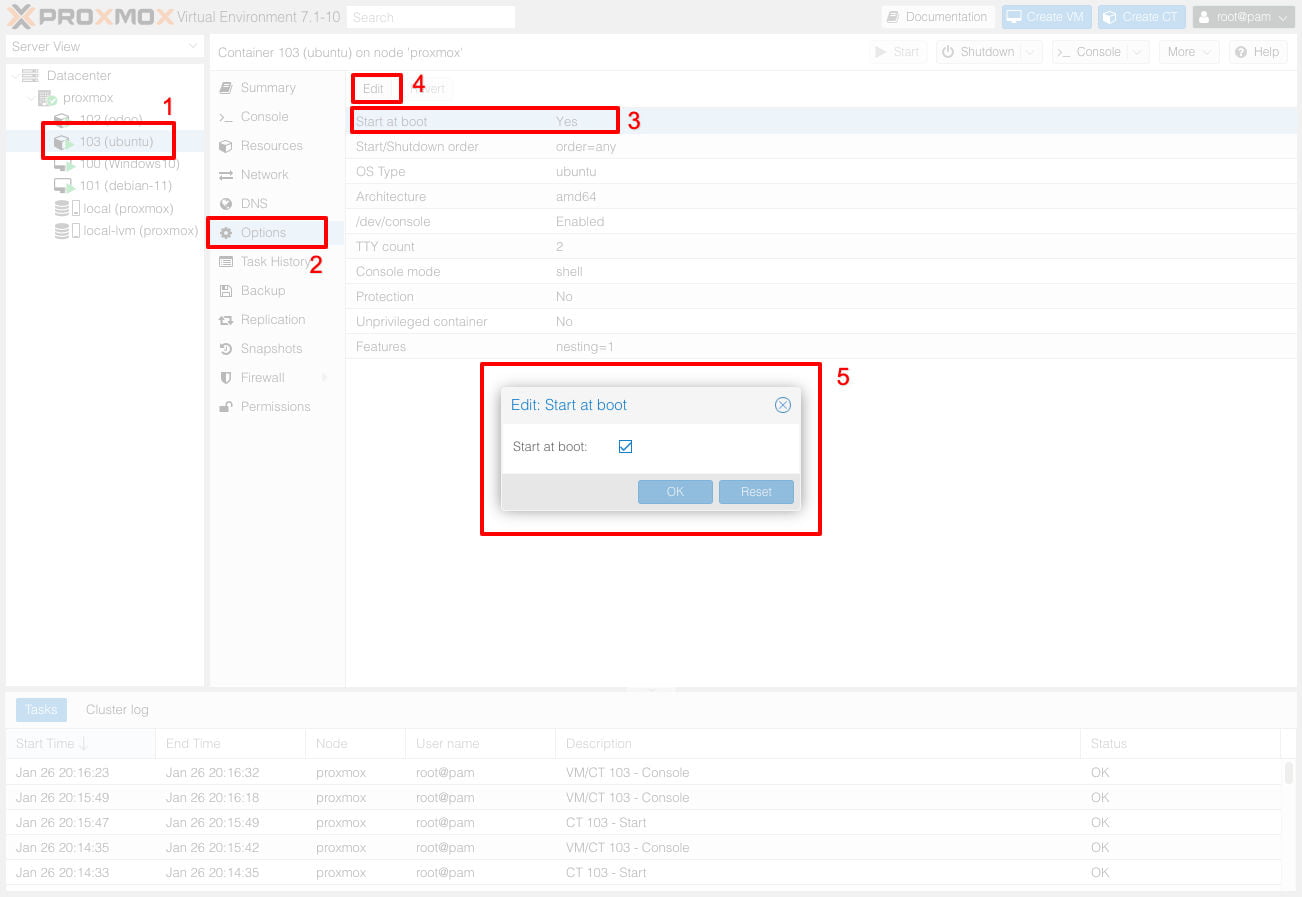Close the Edit: Start at boot dialog
Image resolution: width=1302 pixels, height=897 pixels.
pyautogui.click(x=783, y=405)
